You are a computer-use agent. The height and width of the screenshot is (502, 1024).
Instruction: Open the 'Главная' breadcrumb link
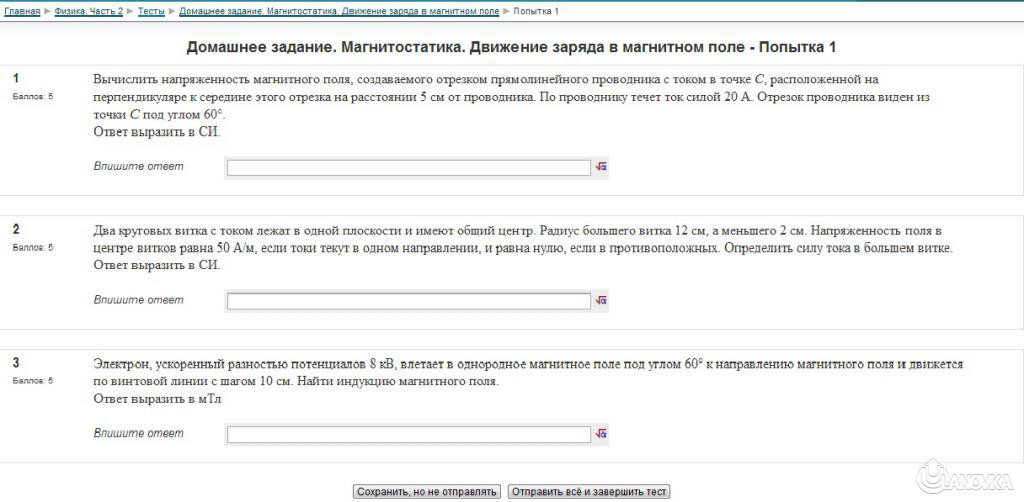[x=22, y=11]
